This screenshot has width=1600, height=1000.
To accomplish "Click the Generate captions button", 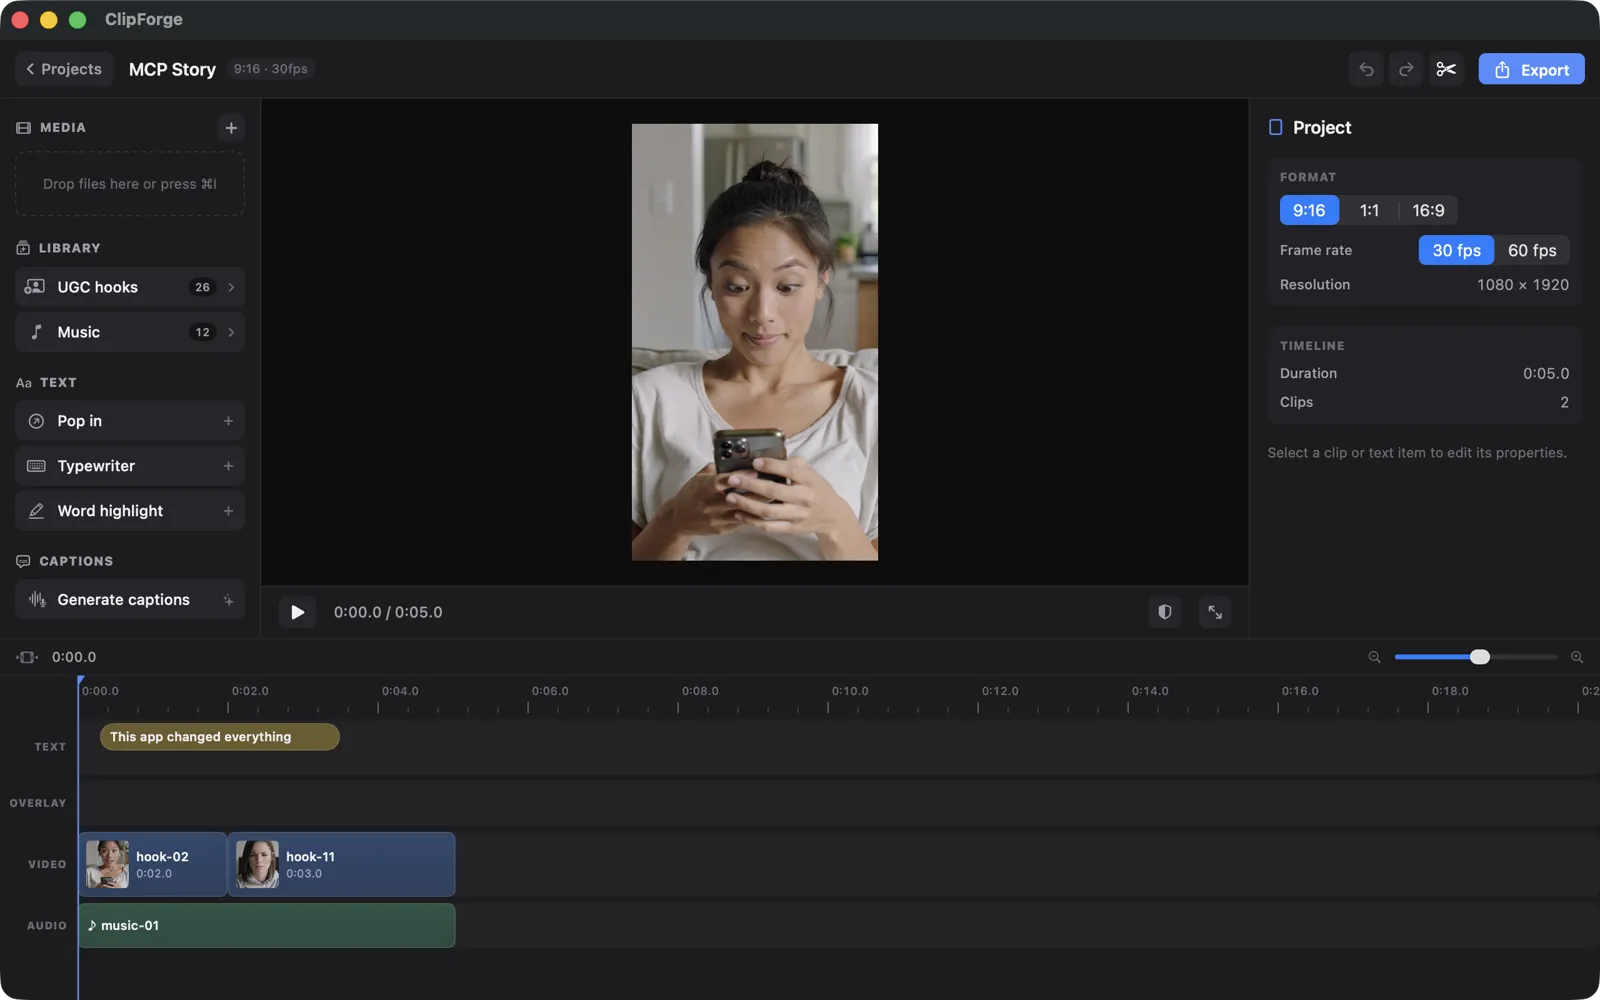I will [x=130, y=600].
